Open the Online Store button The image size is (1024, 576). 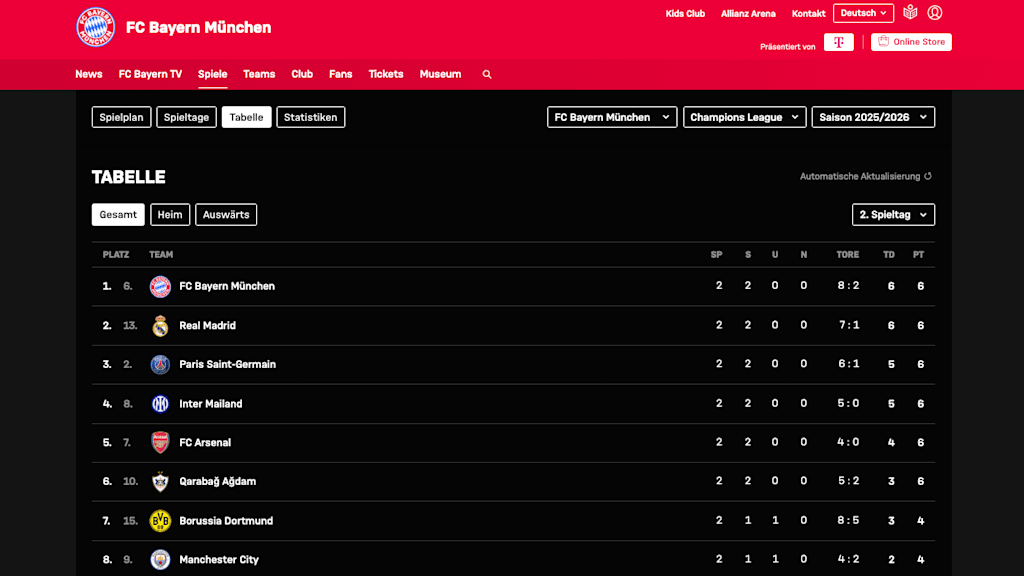(x=911, y=42)
